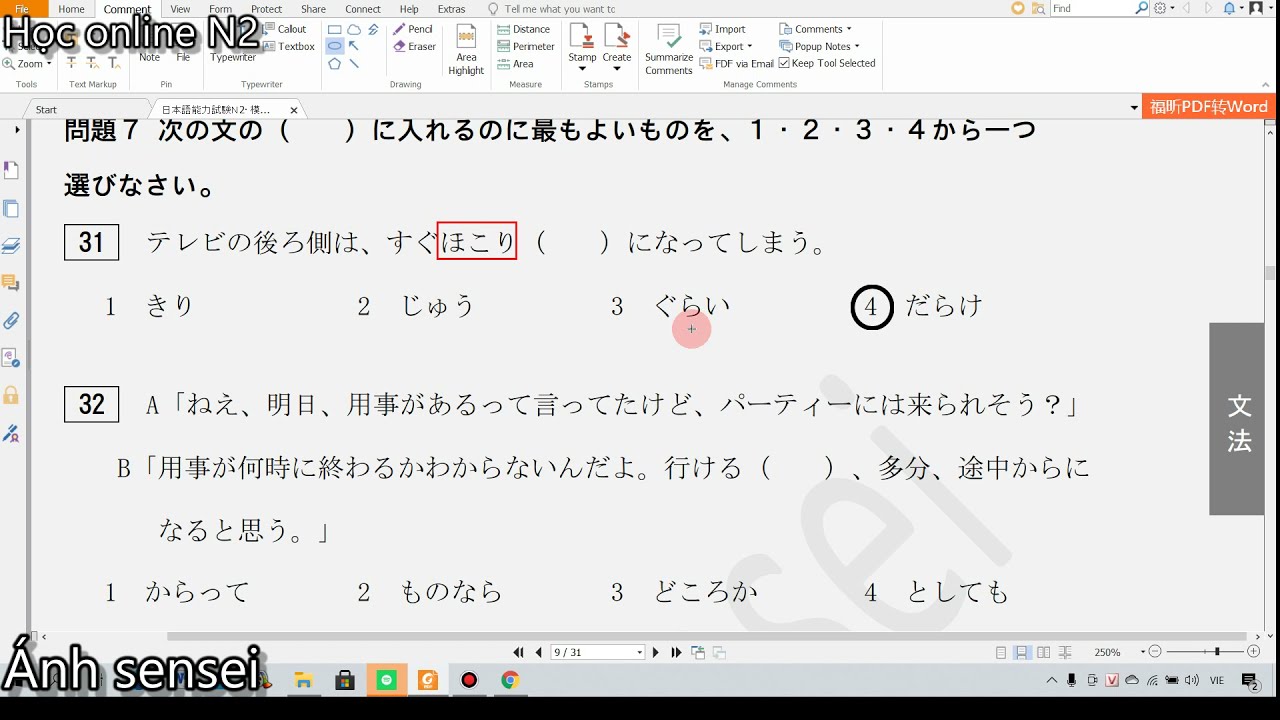
Task: Go to the previous page
Action: 539,652
